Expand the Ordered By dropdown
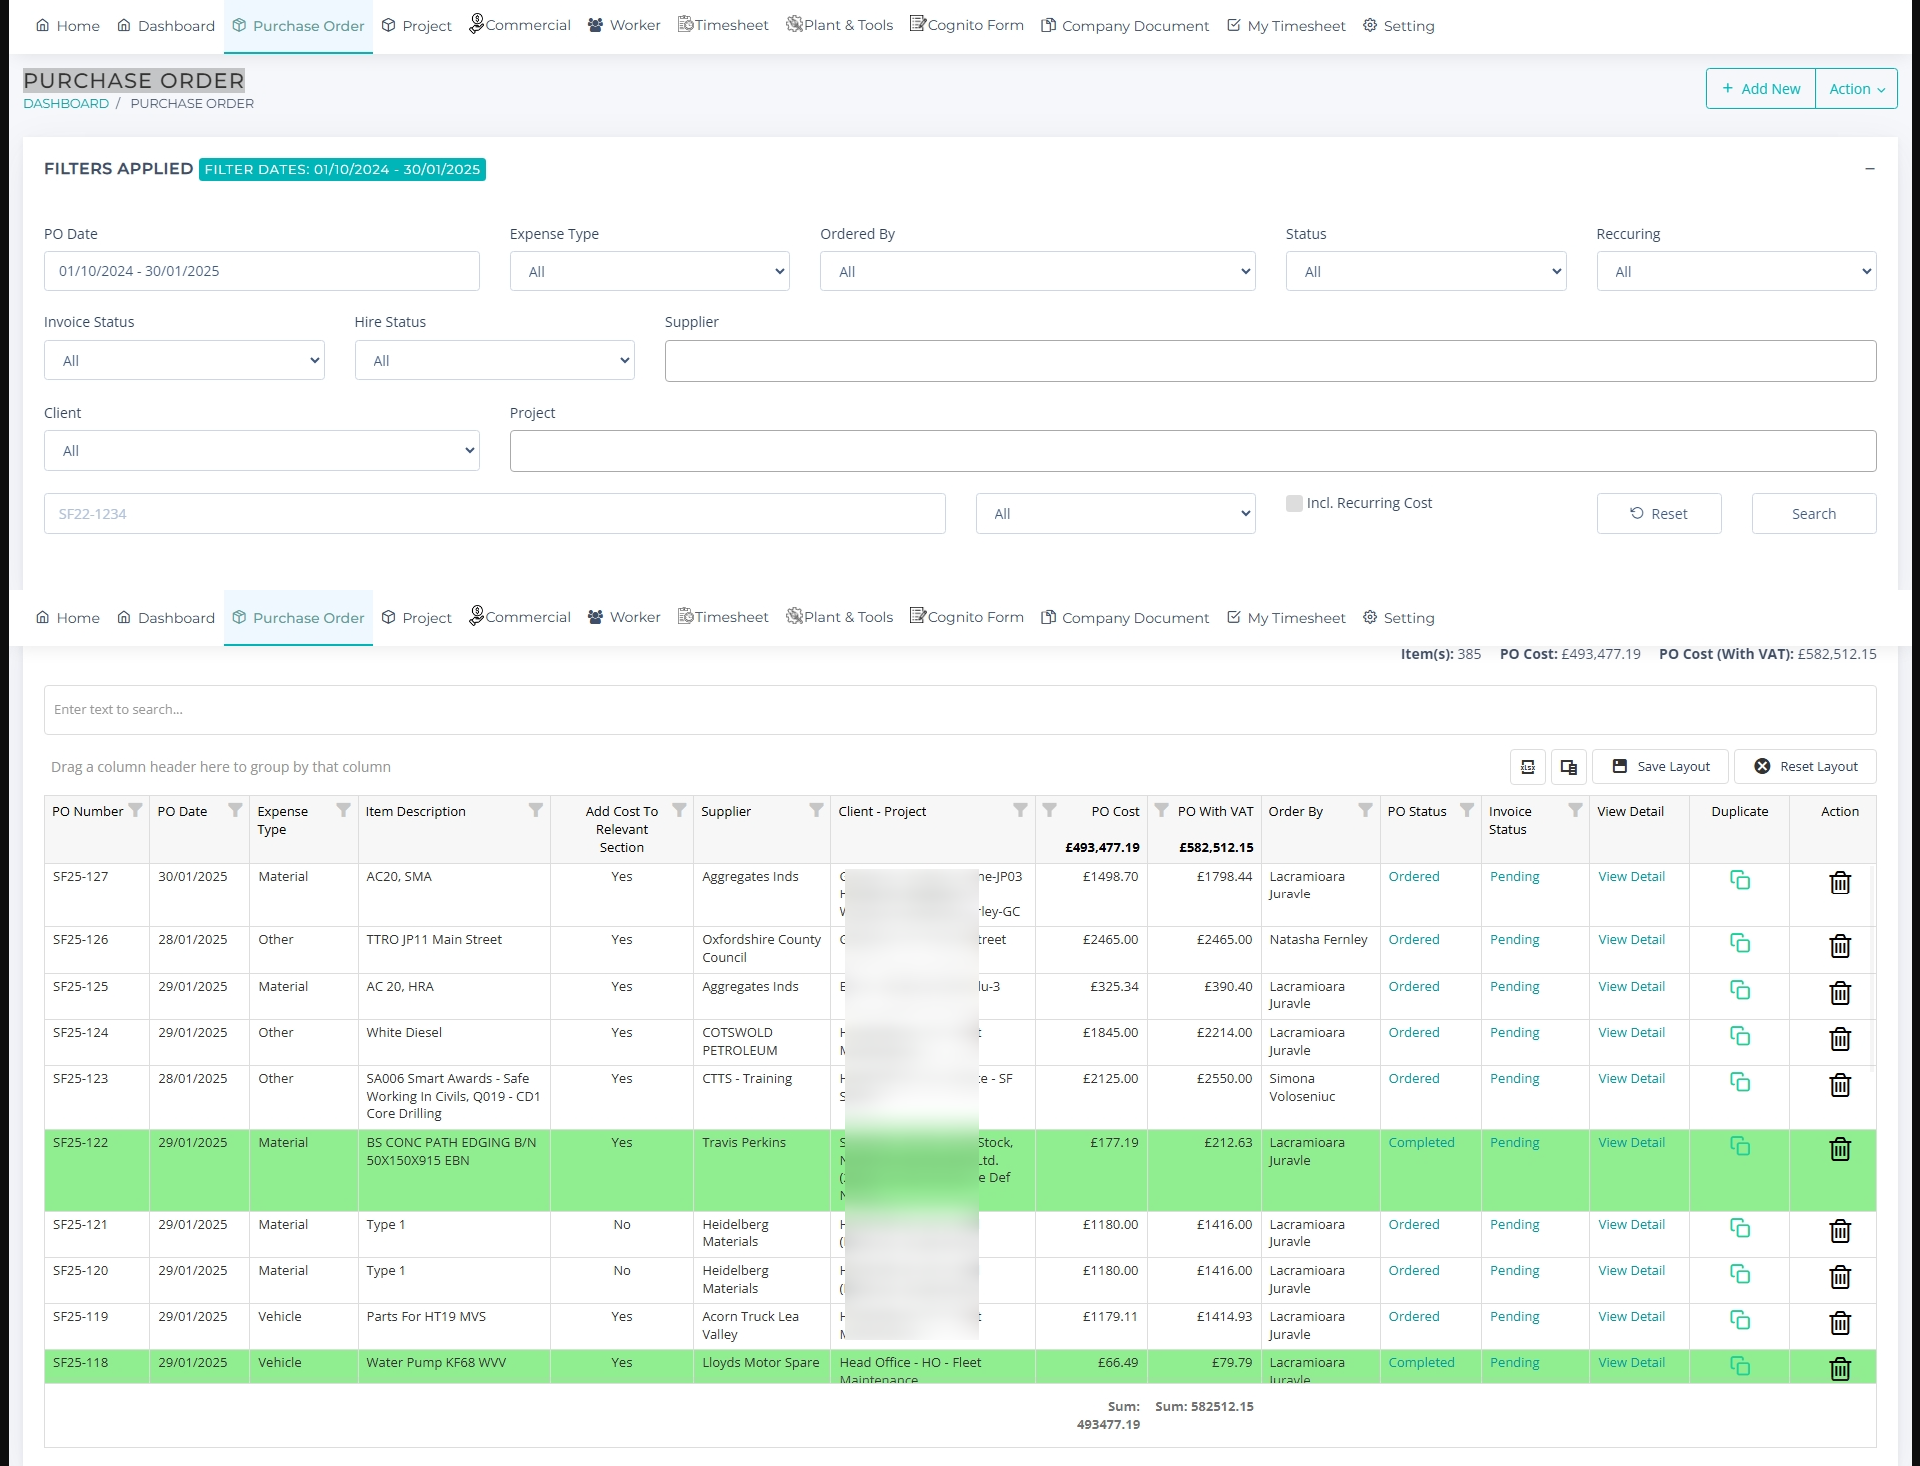 click(x=1037, y=272)
